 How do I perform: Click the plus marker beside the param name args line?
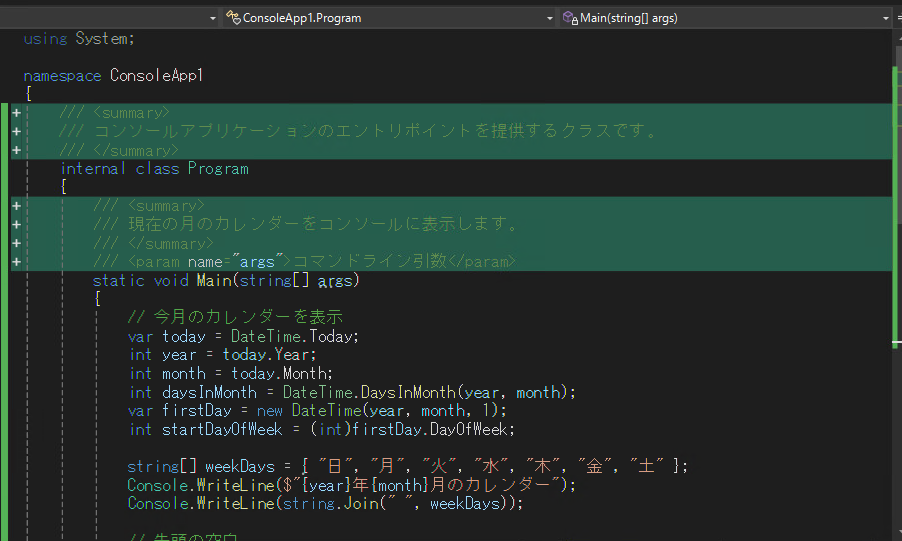16,261
